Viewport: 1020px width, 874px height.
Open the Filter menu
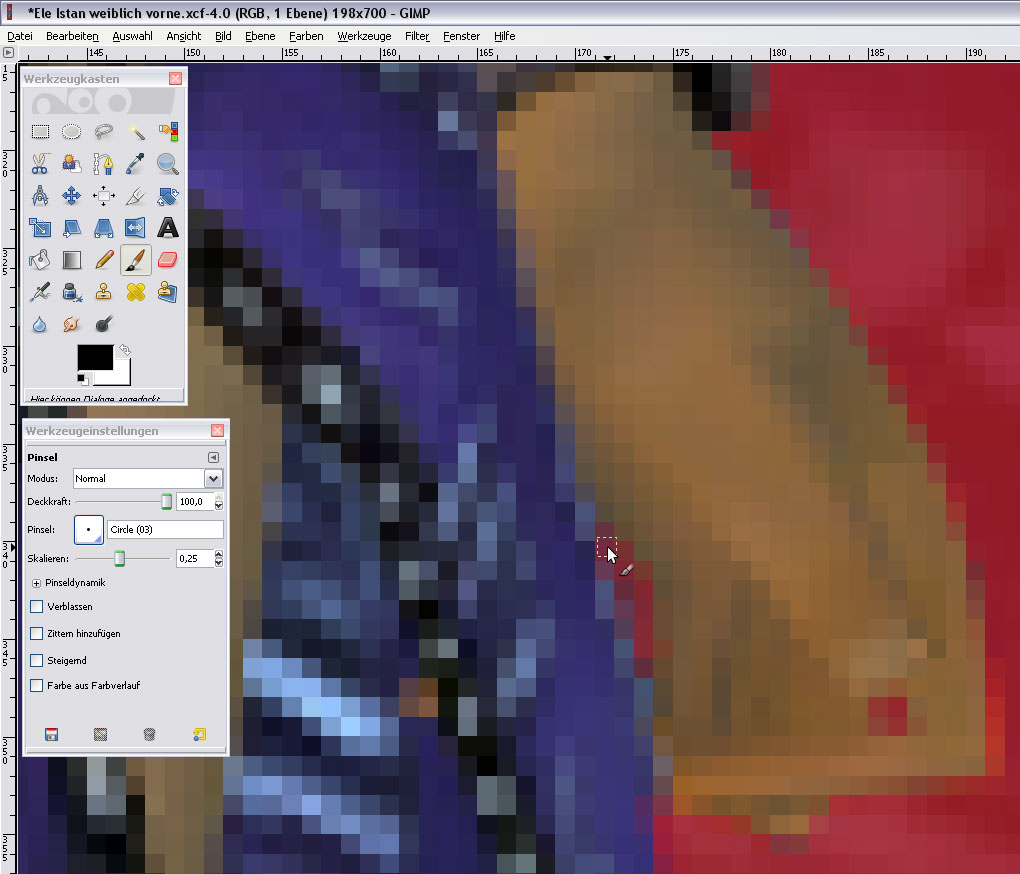point(417,36)
